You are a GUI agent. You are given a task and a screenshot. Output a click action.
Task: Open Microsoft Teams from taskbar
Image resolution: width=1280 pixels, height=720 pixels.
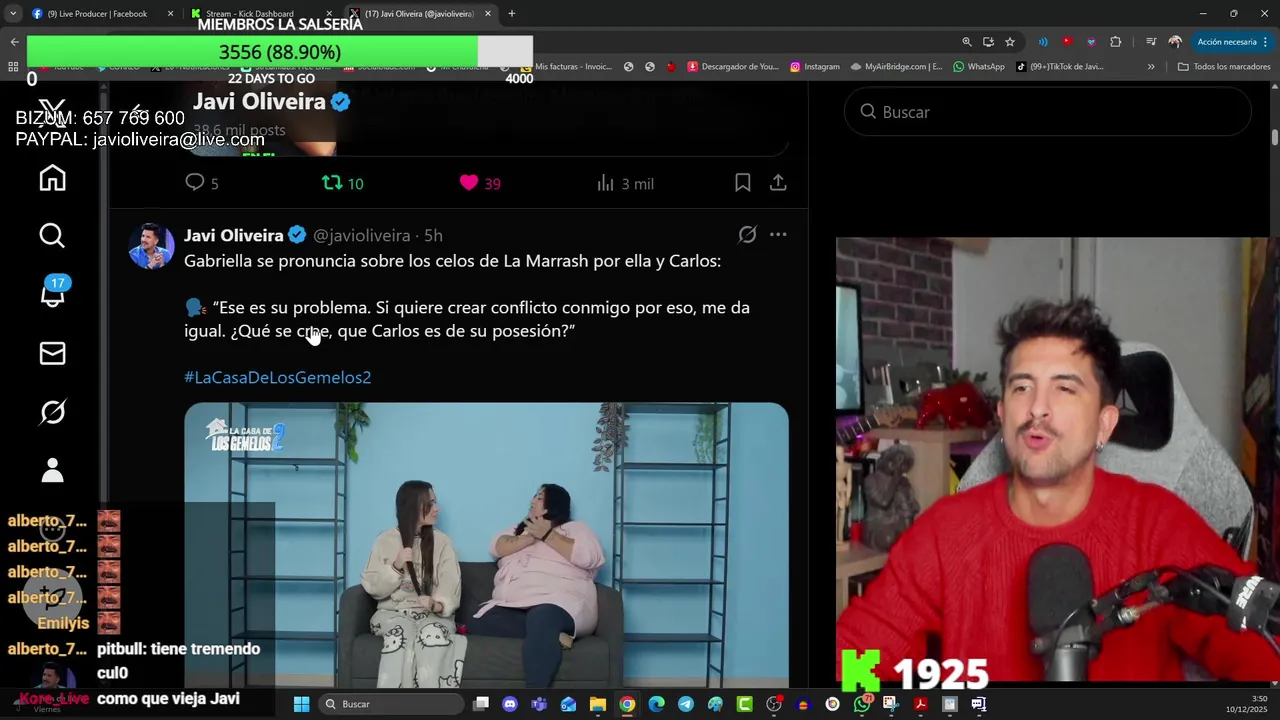(x=539, y=704)
